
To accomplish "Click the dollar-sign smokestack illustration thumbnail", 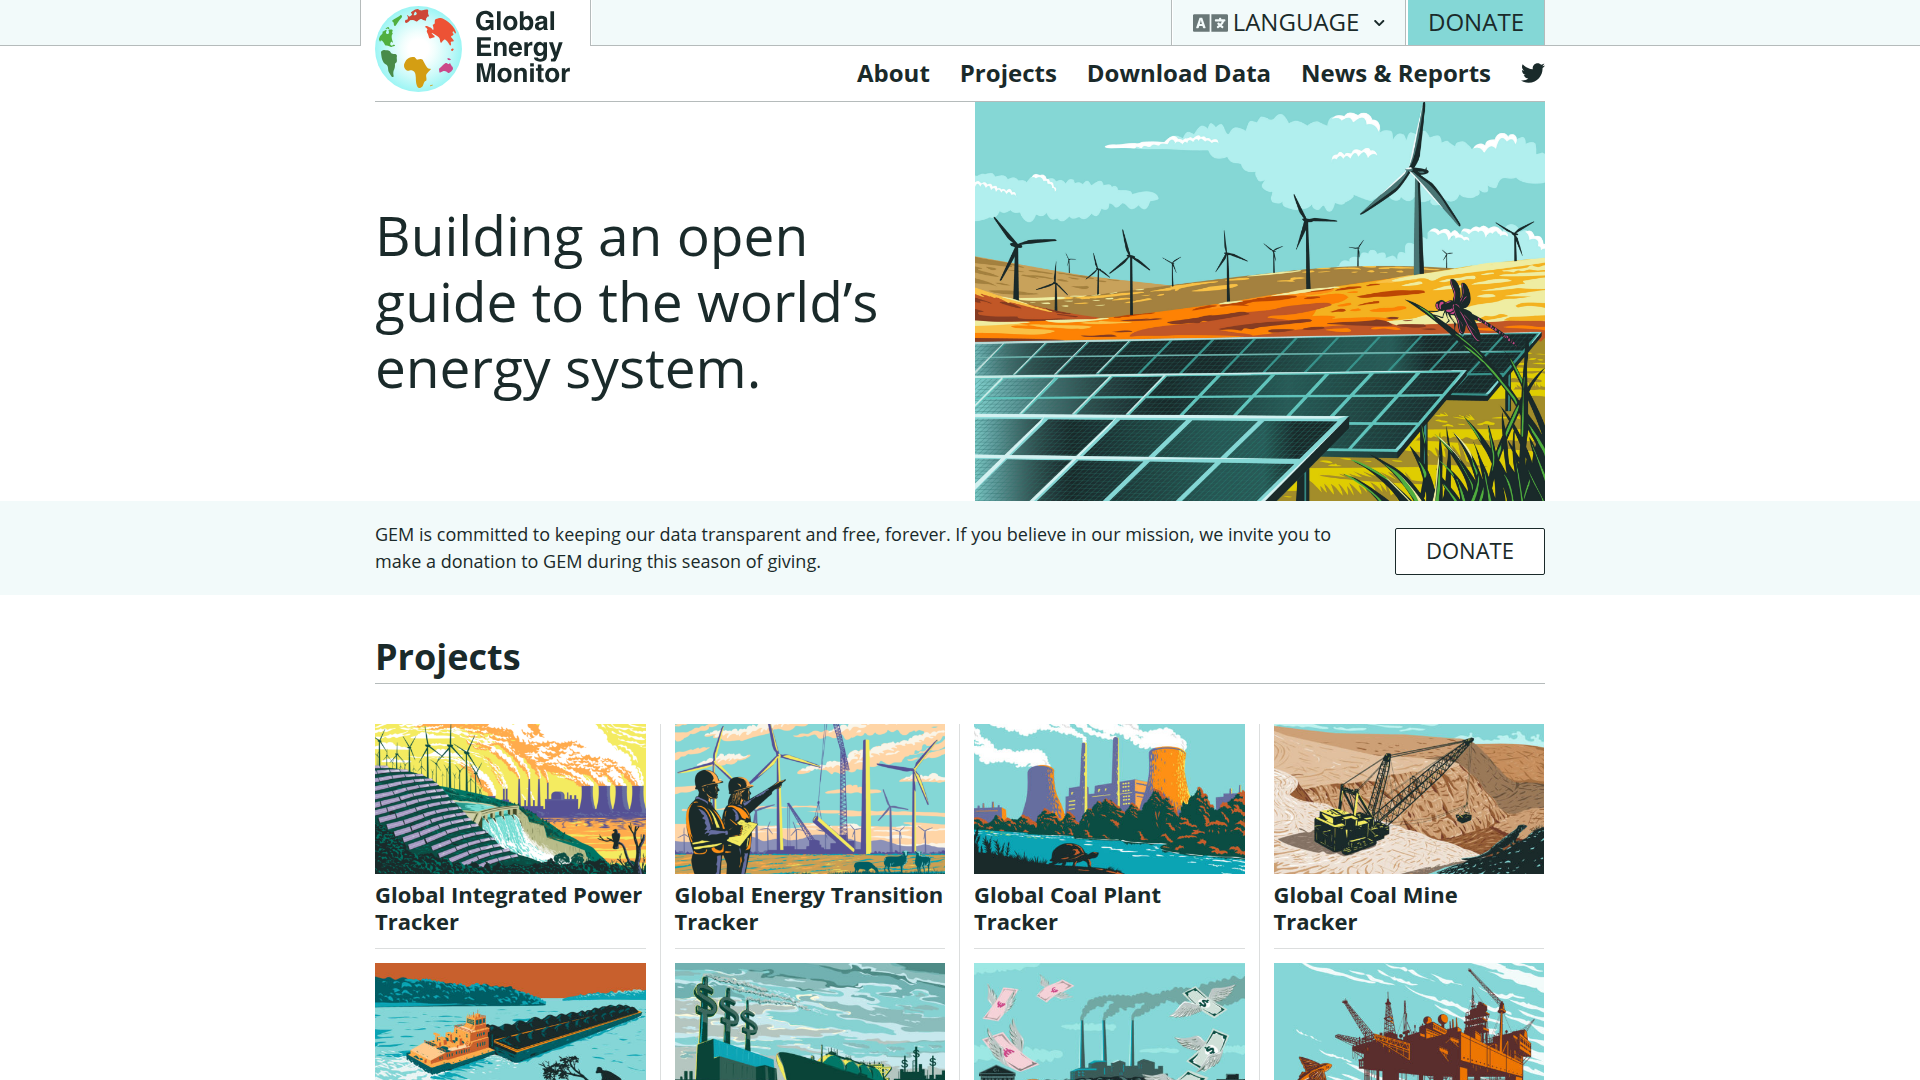I will click(810, 1021).
